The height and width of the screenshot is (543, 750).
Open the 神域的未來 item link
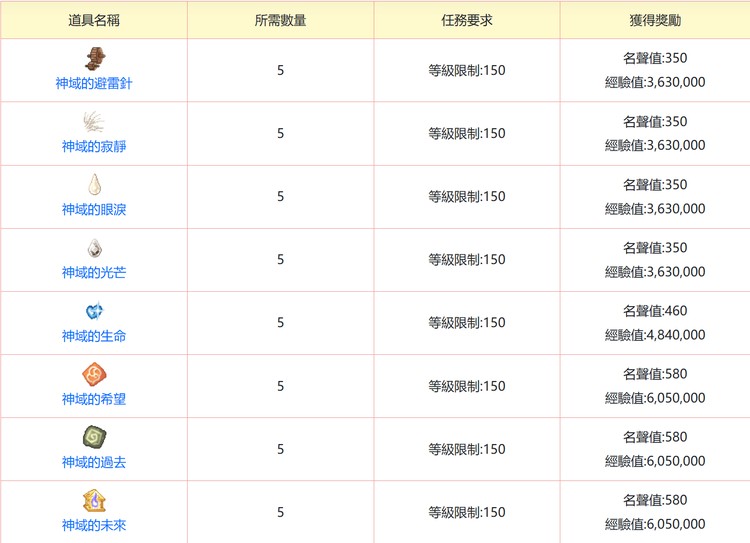94,525
